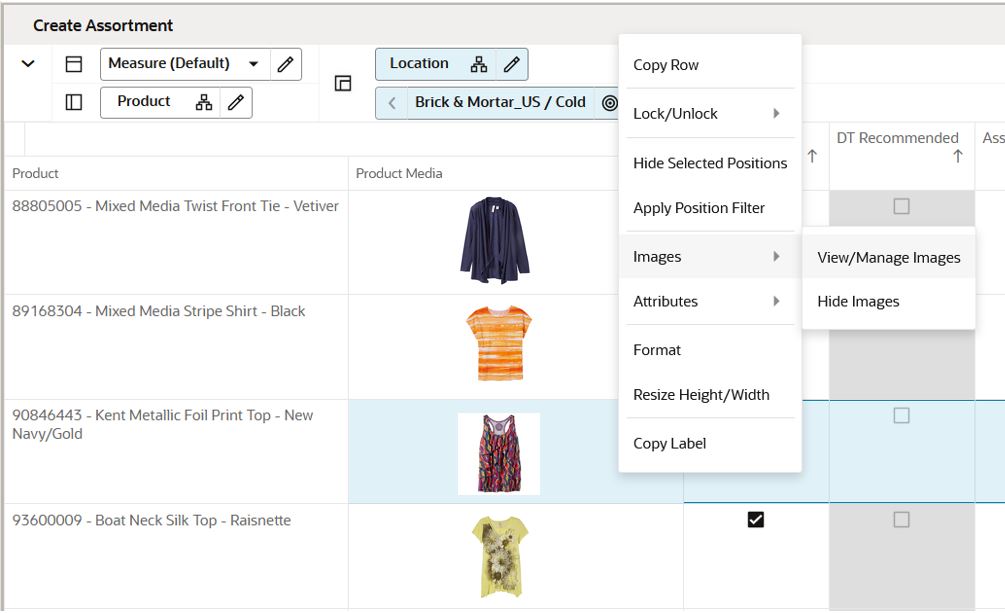
Task: Select Hide Selected Positions
Action: tap(710, 163)
